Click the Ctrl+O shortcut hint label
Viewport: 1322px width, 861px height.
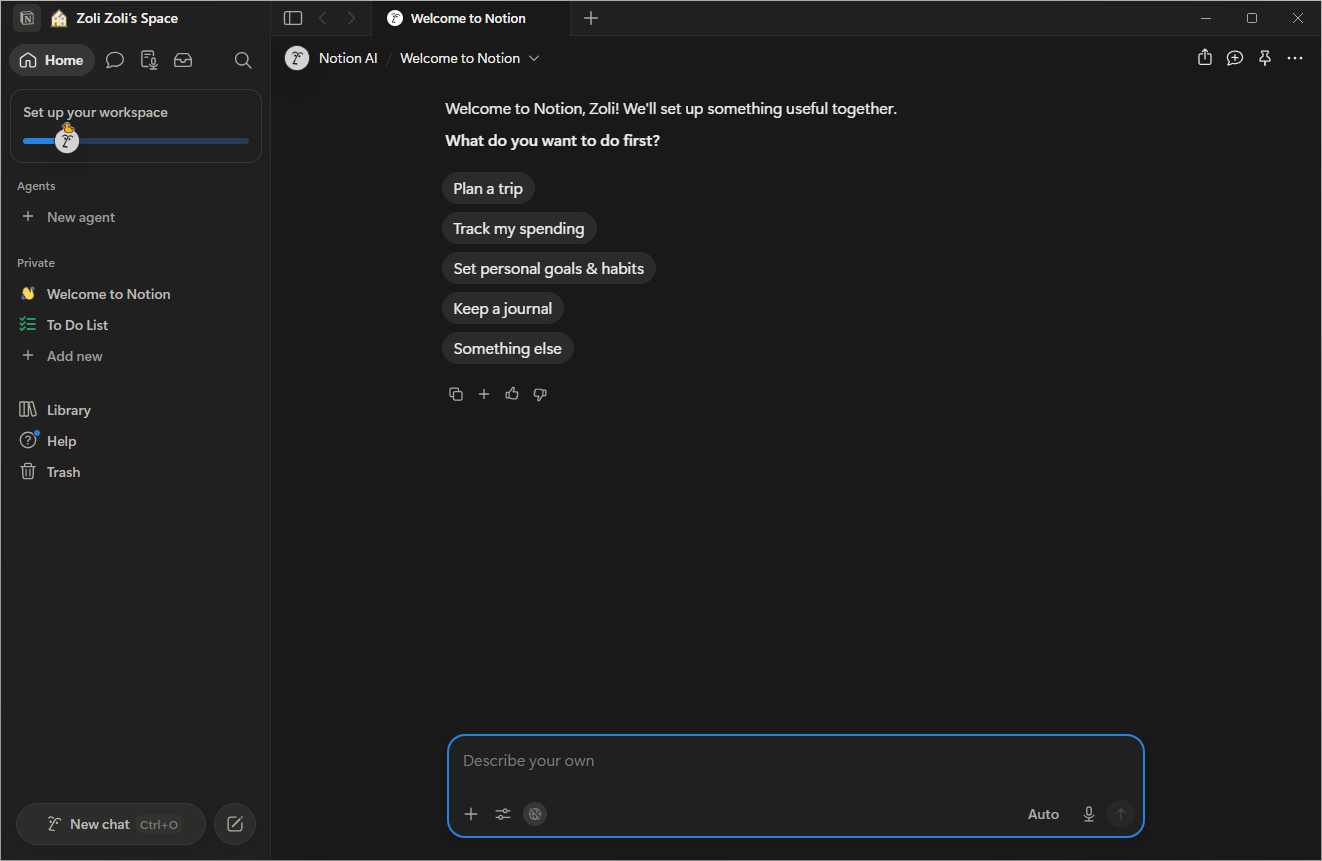click(x=159, y=825)
